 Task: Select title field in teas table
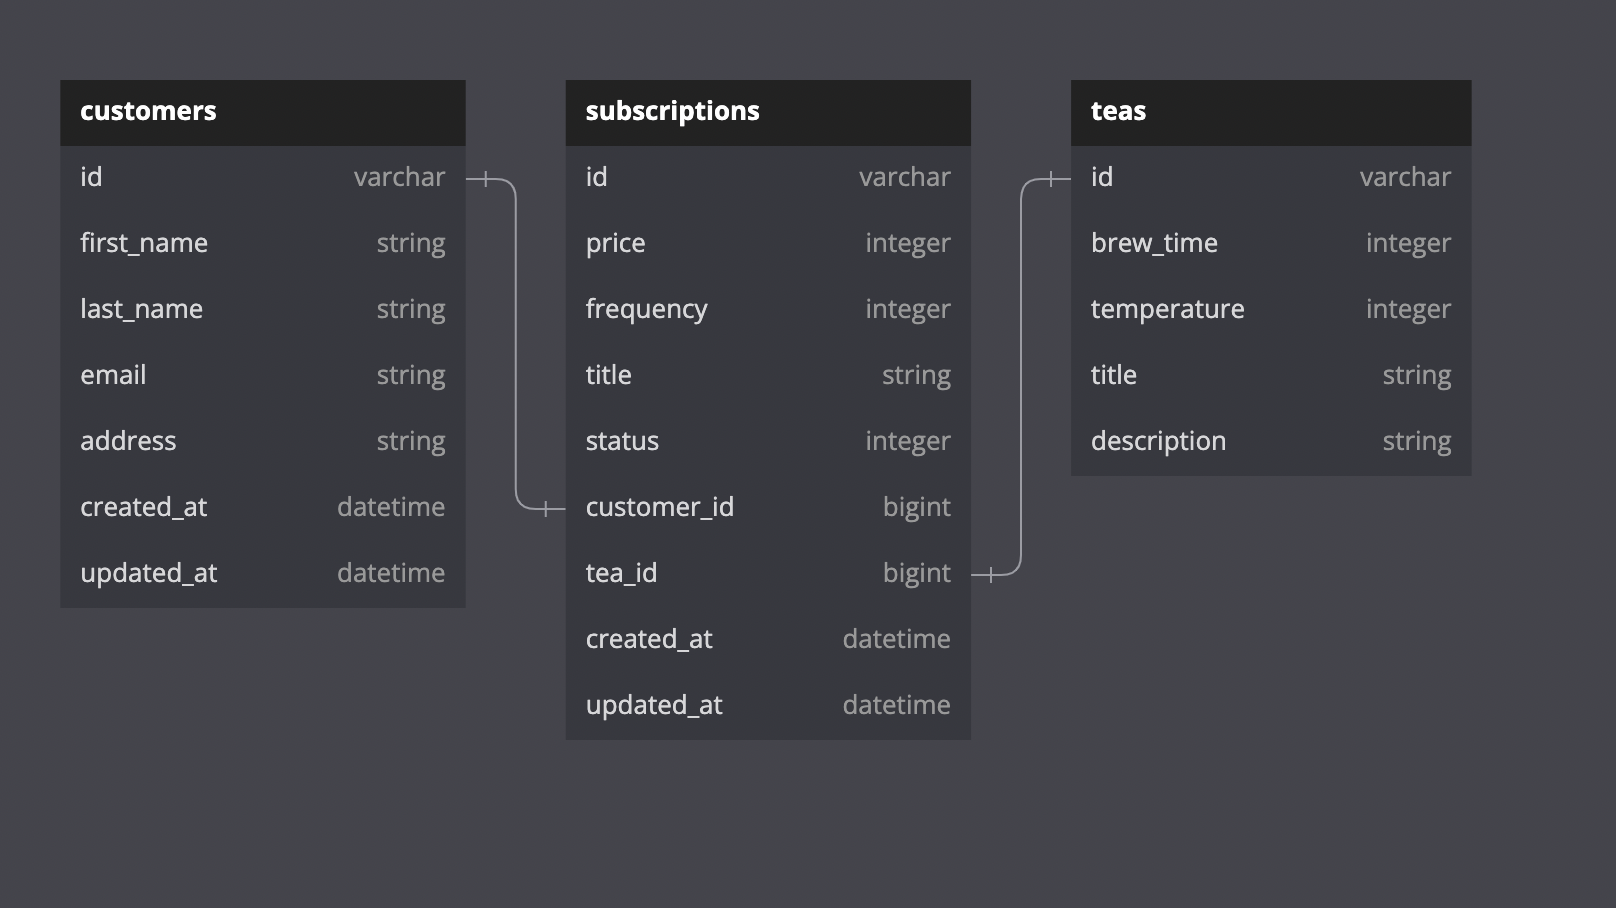(1271, 375)
